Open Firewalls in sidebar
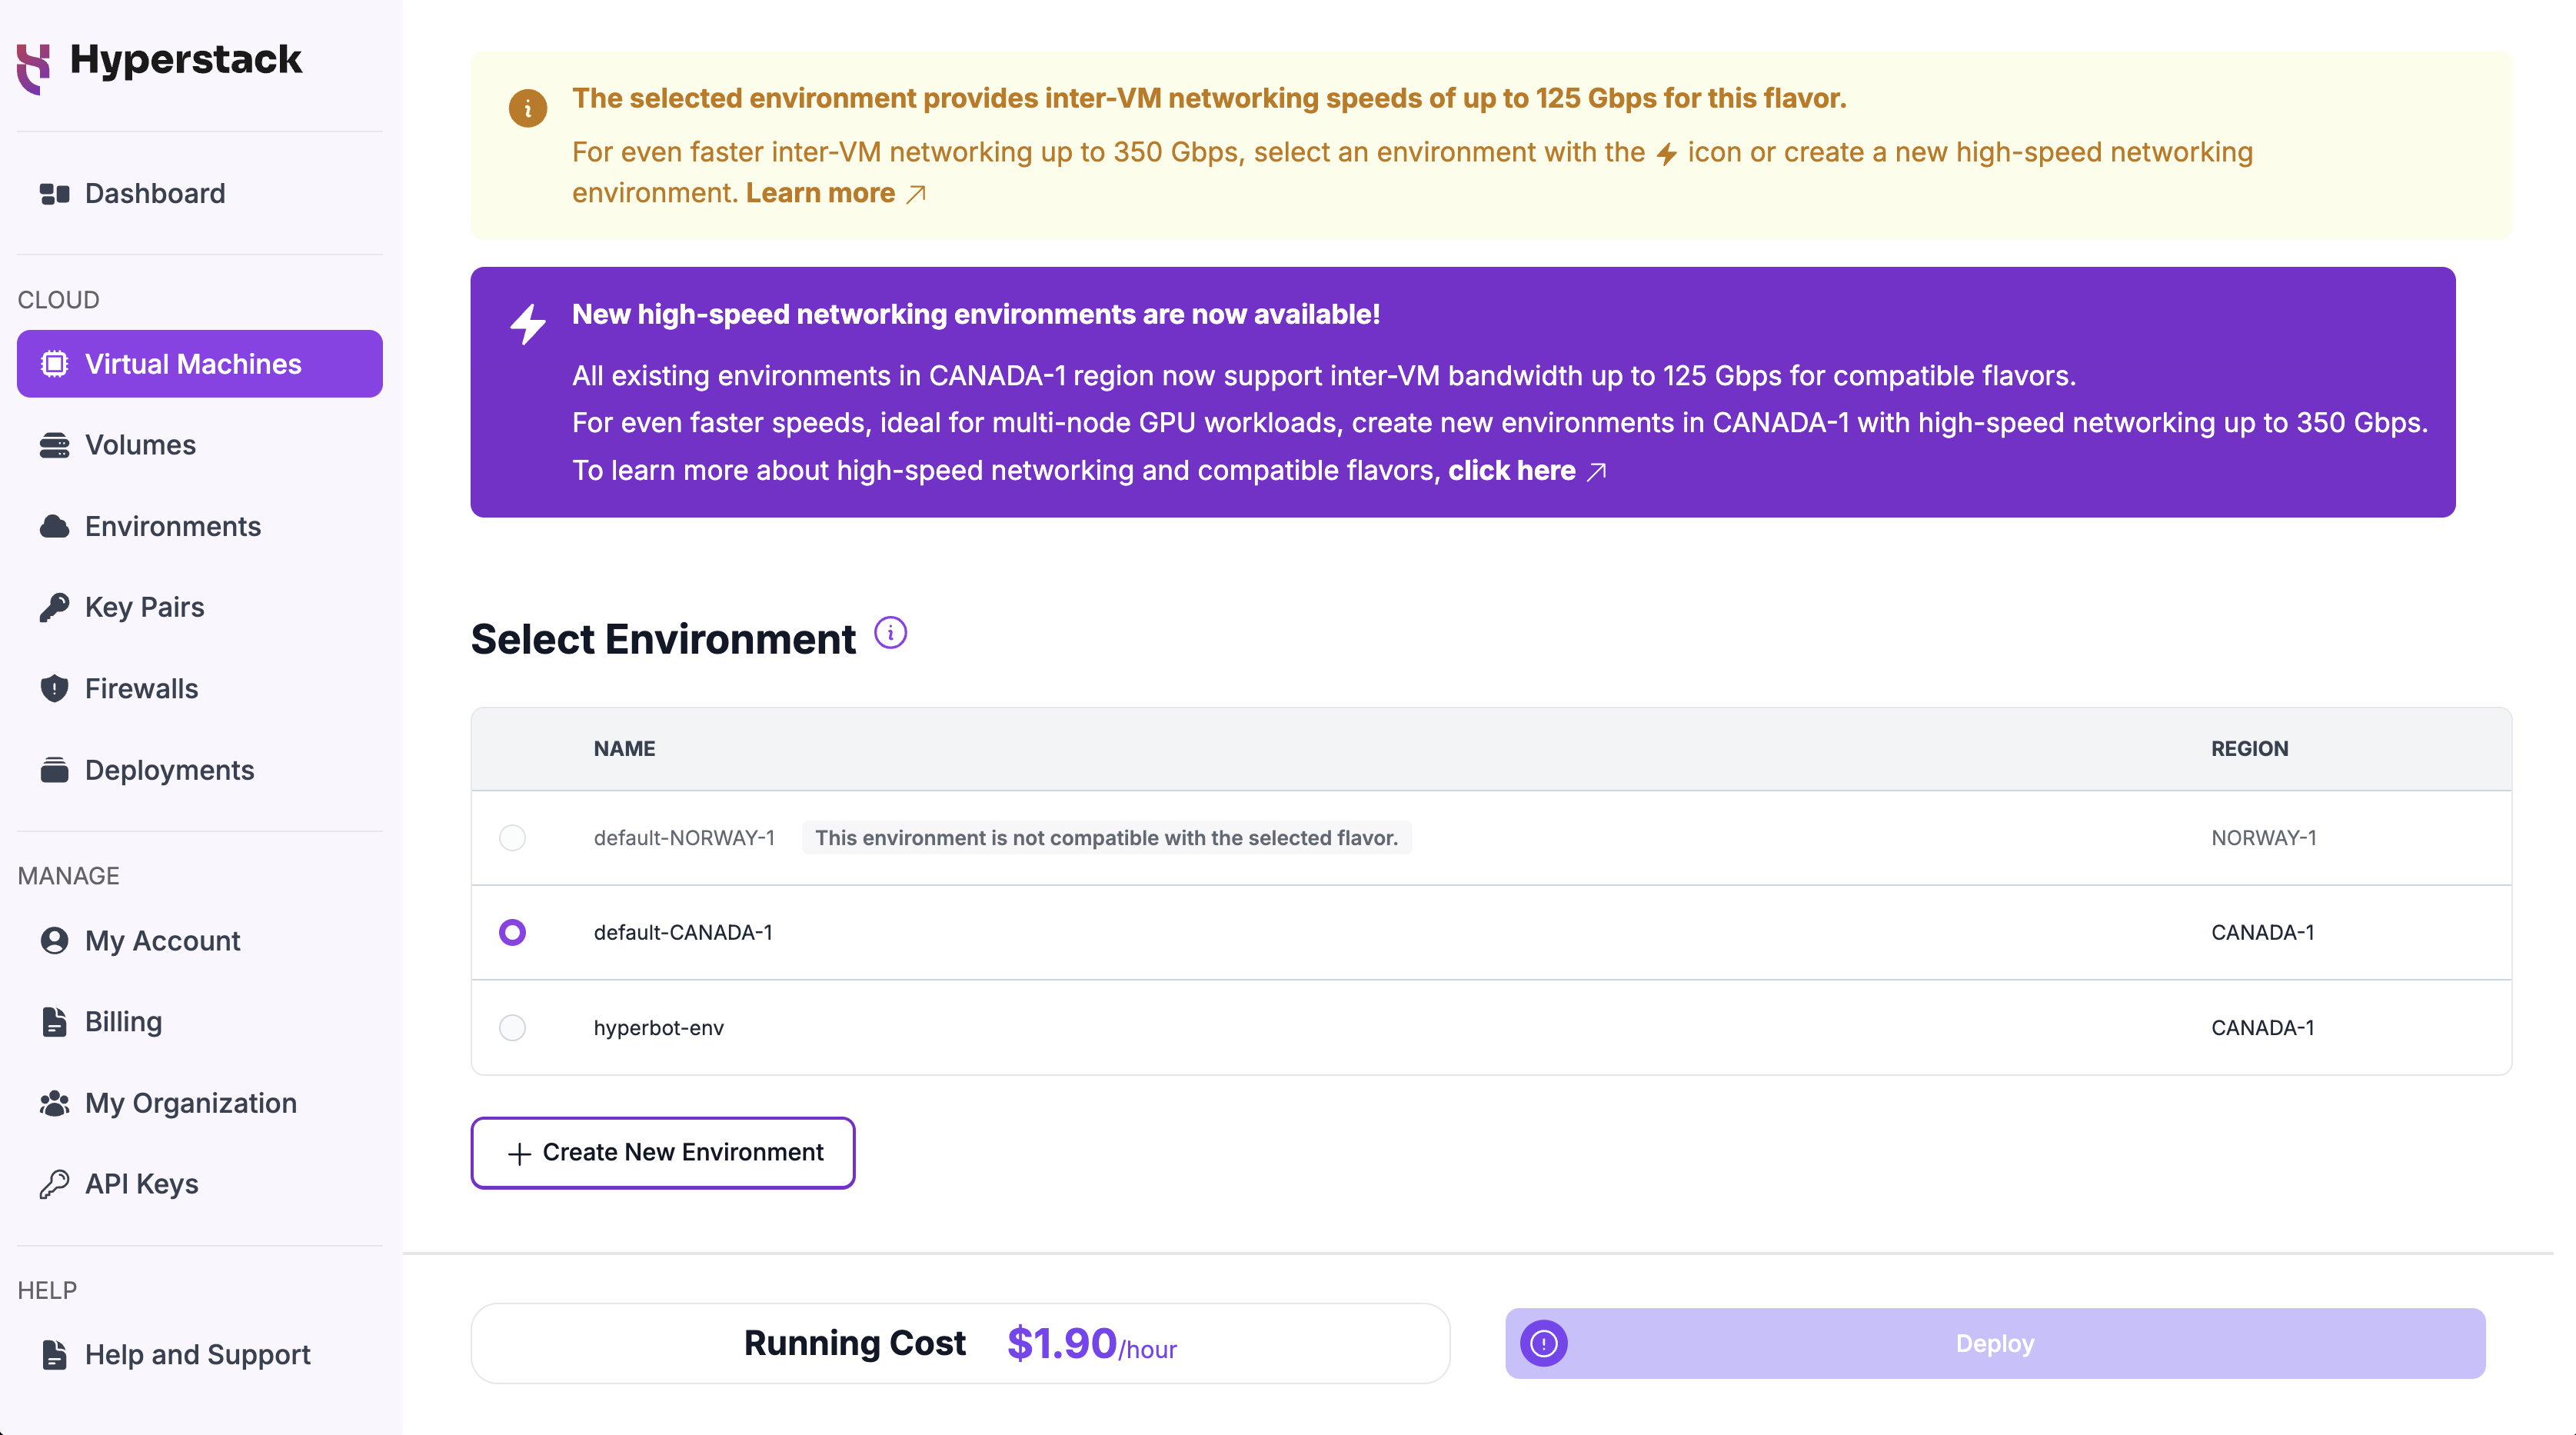Viewport: 2576px width, 1435px height. [141, 686]
